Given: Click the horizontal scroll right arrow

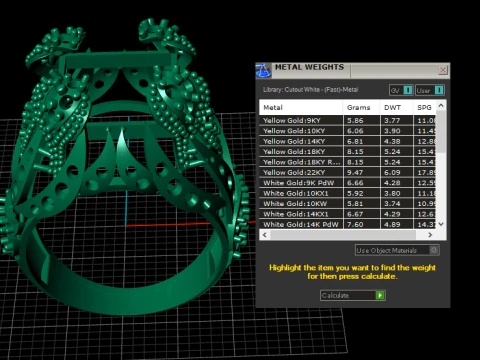Looking at the screenshot, I should pos(430,235).
